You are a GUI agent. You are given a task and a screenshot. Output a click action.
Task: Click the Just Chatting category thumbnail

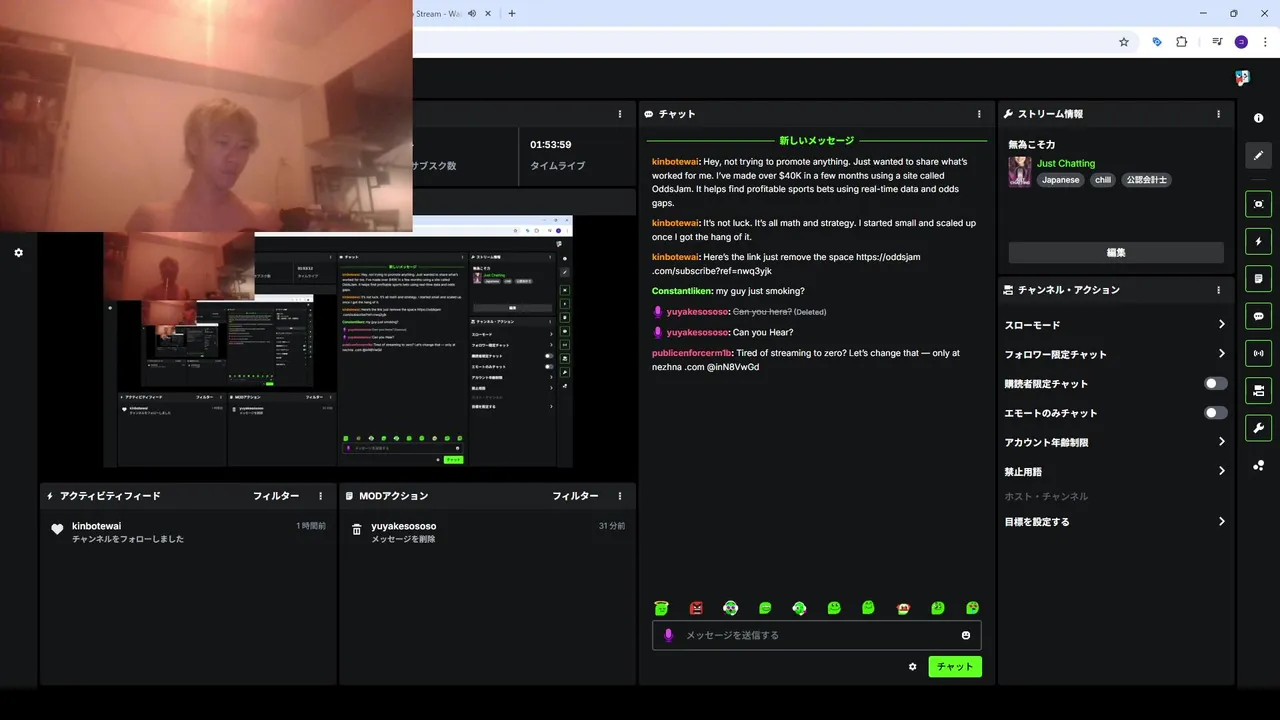coord(1019,171)
